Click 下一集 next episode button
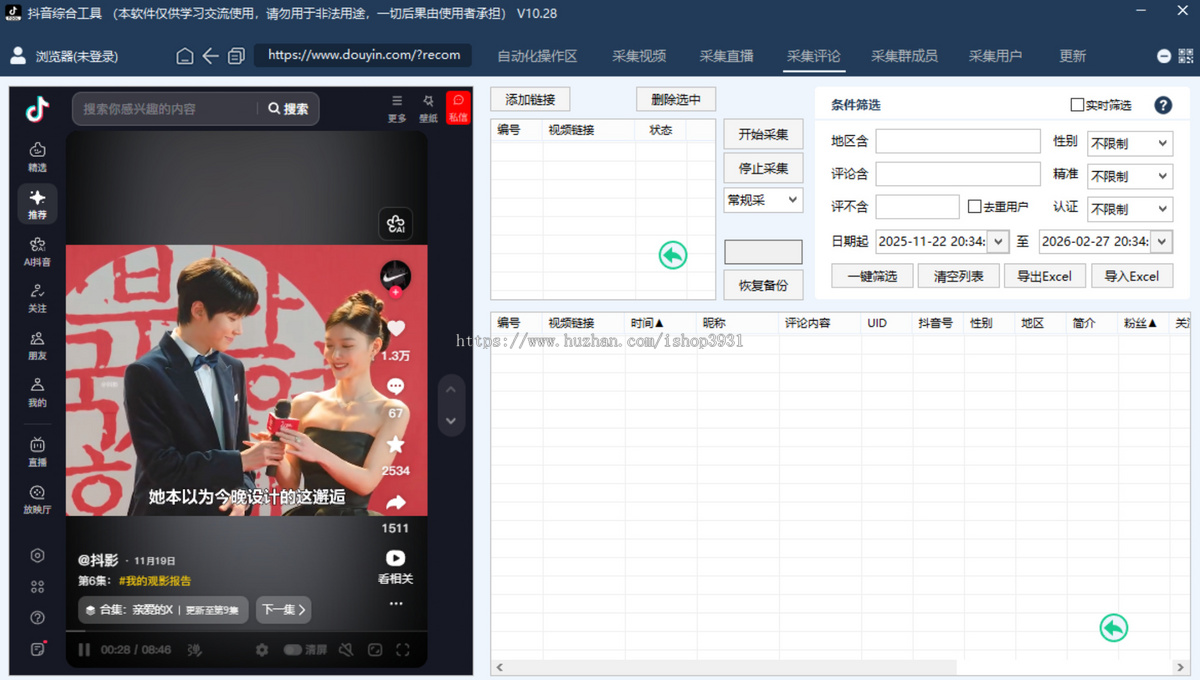Screen dimensions: 1200x680 coord(284,609)
